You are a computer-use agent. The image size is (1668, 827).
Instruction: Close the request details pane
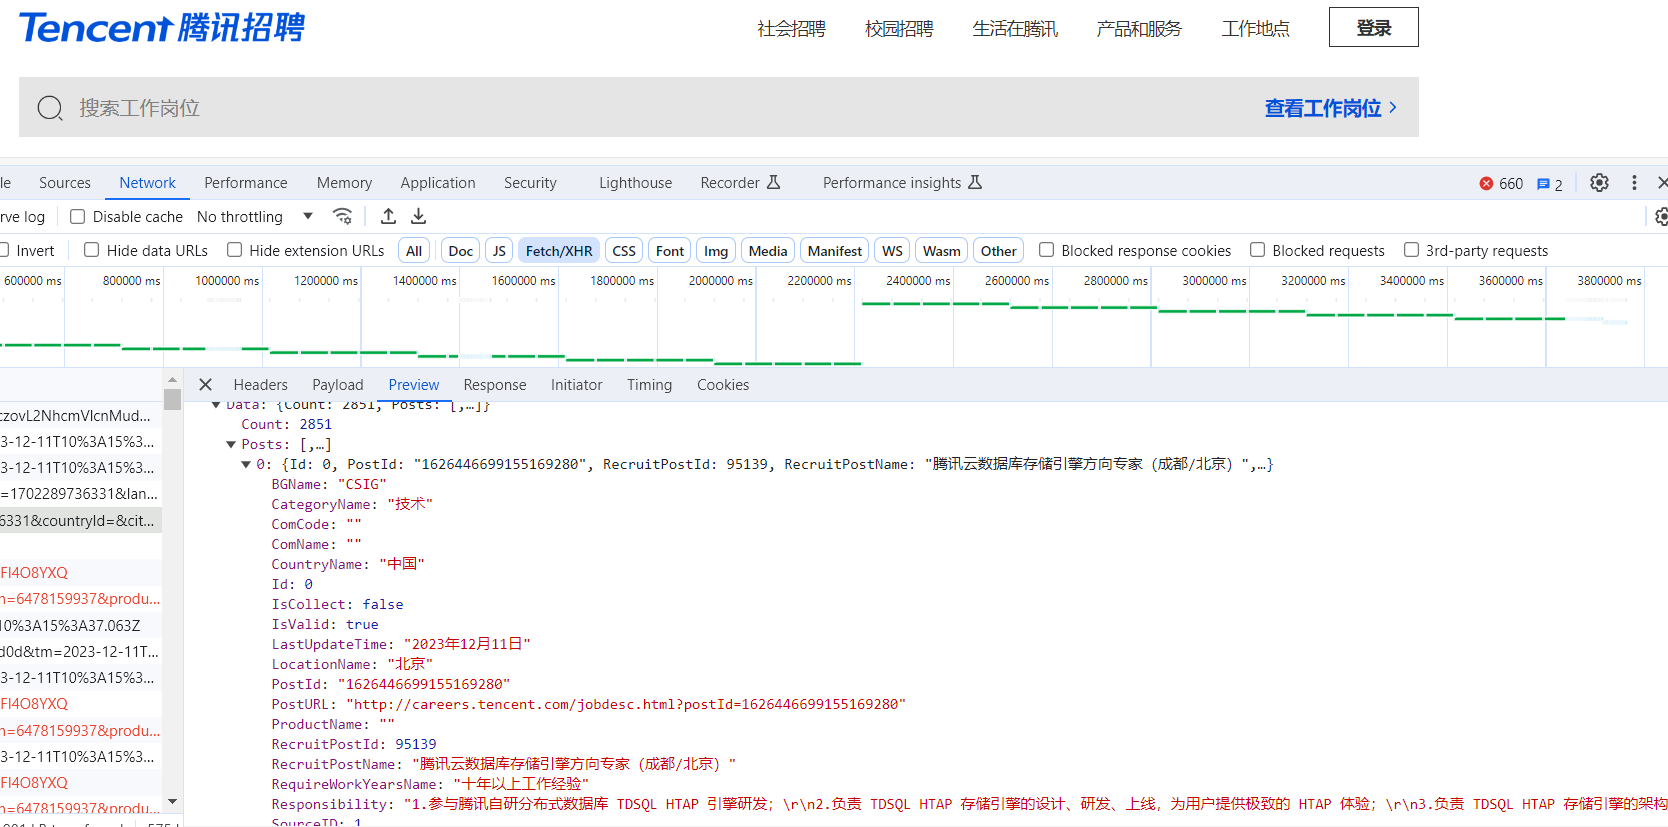coord(206,385)
